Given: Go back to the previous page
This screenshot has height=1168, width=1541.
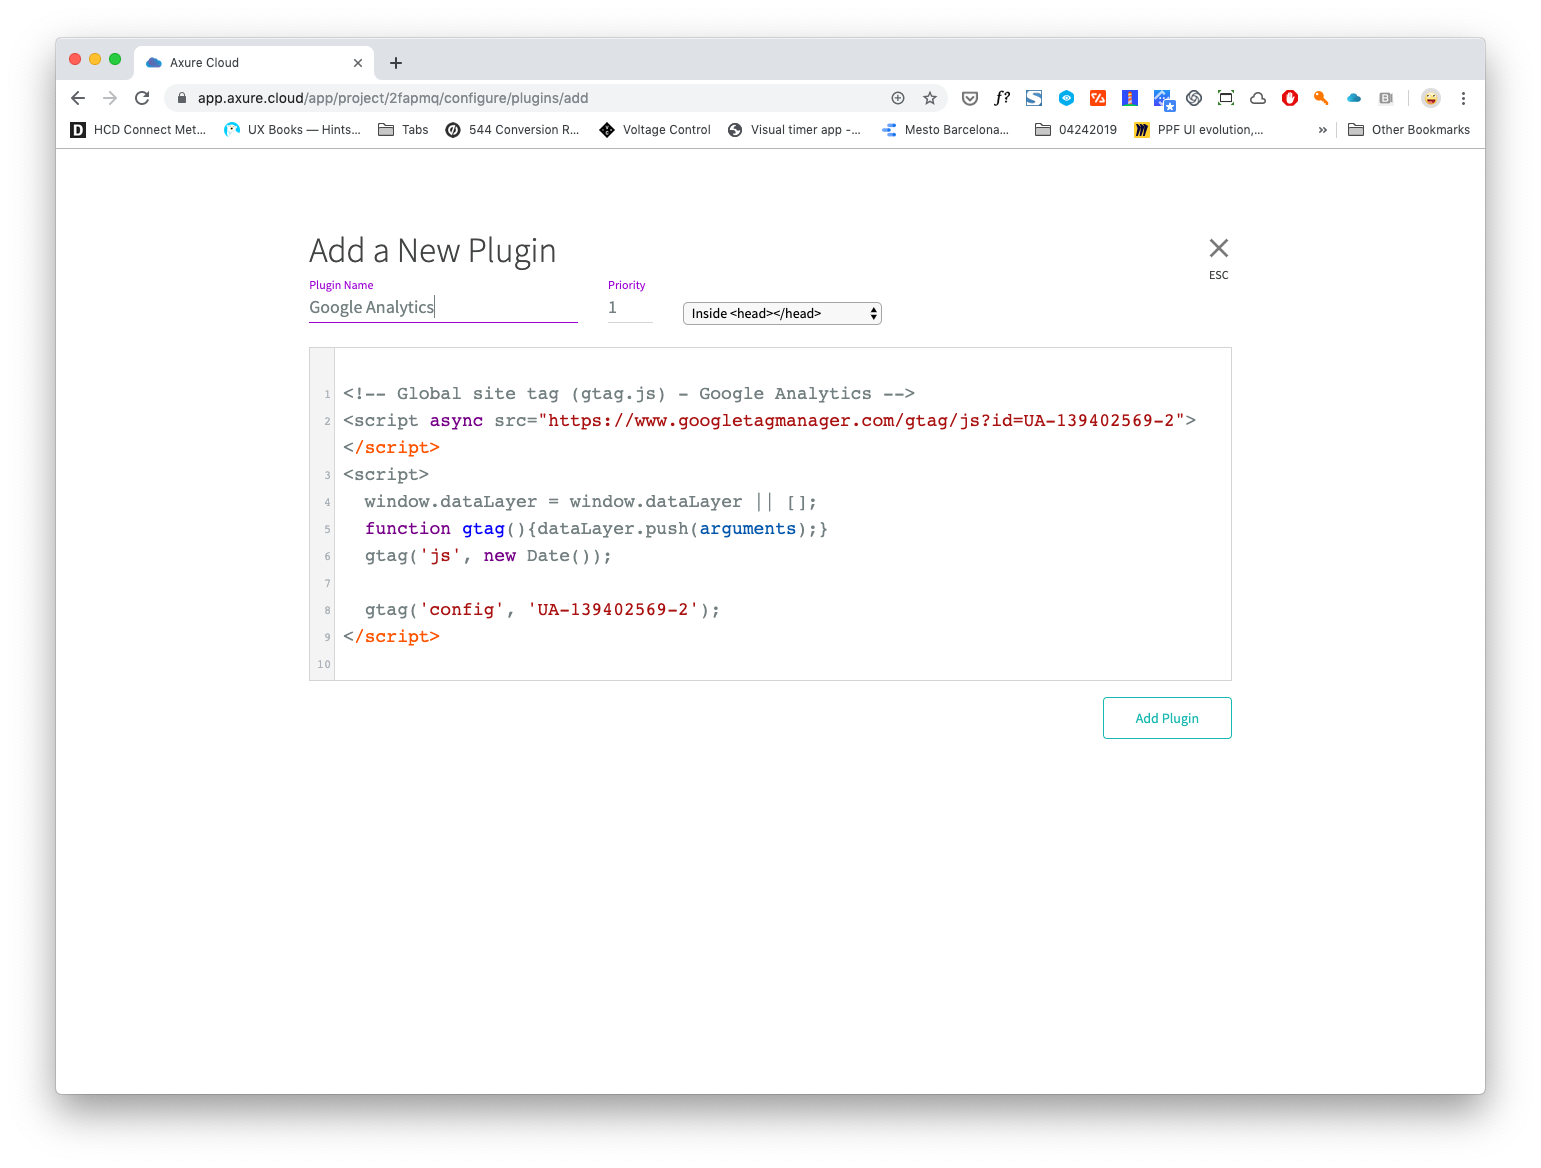Looking at the screenshot, I should click(x=78, y=98).
